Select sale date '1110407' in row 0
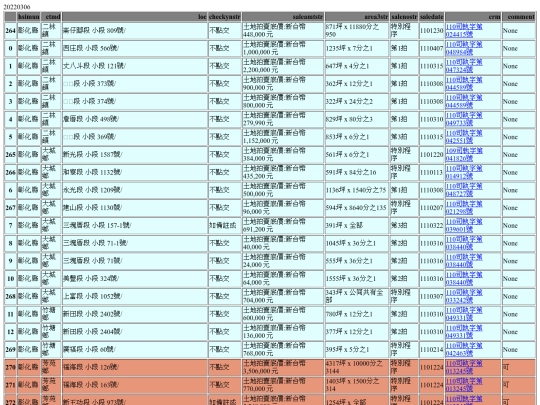This screenshot has width=540, height=405. click(432, 48)
